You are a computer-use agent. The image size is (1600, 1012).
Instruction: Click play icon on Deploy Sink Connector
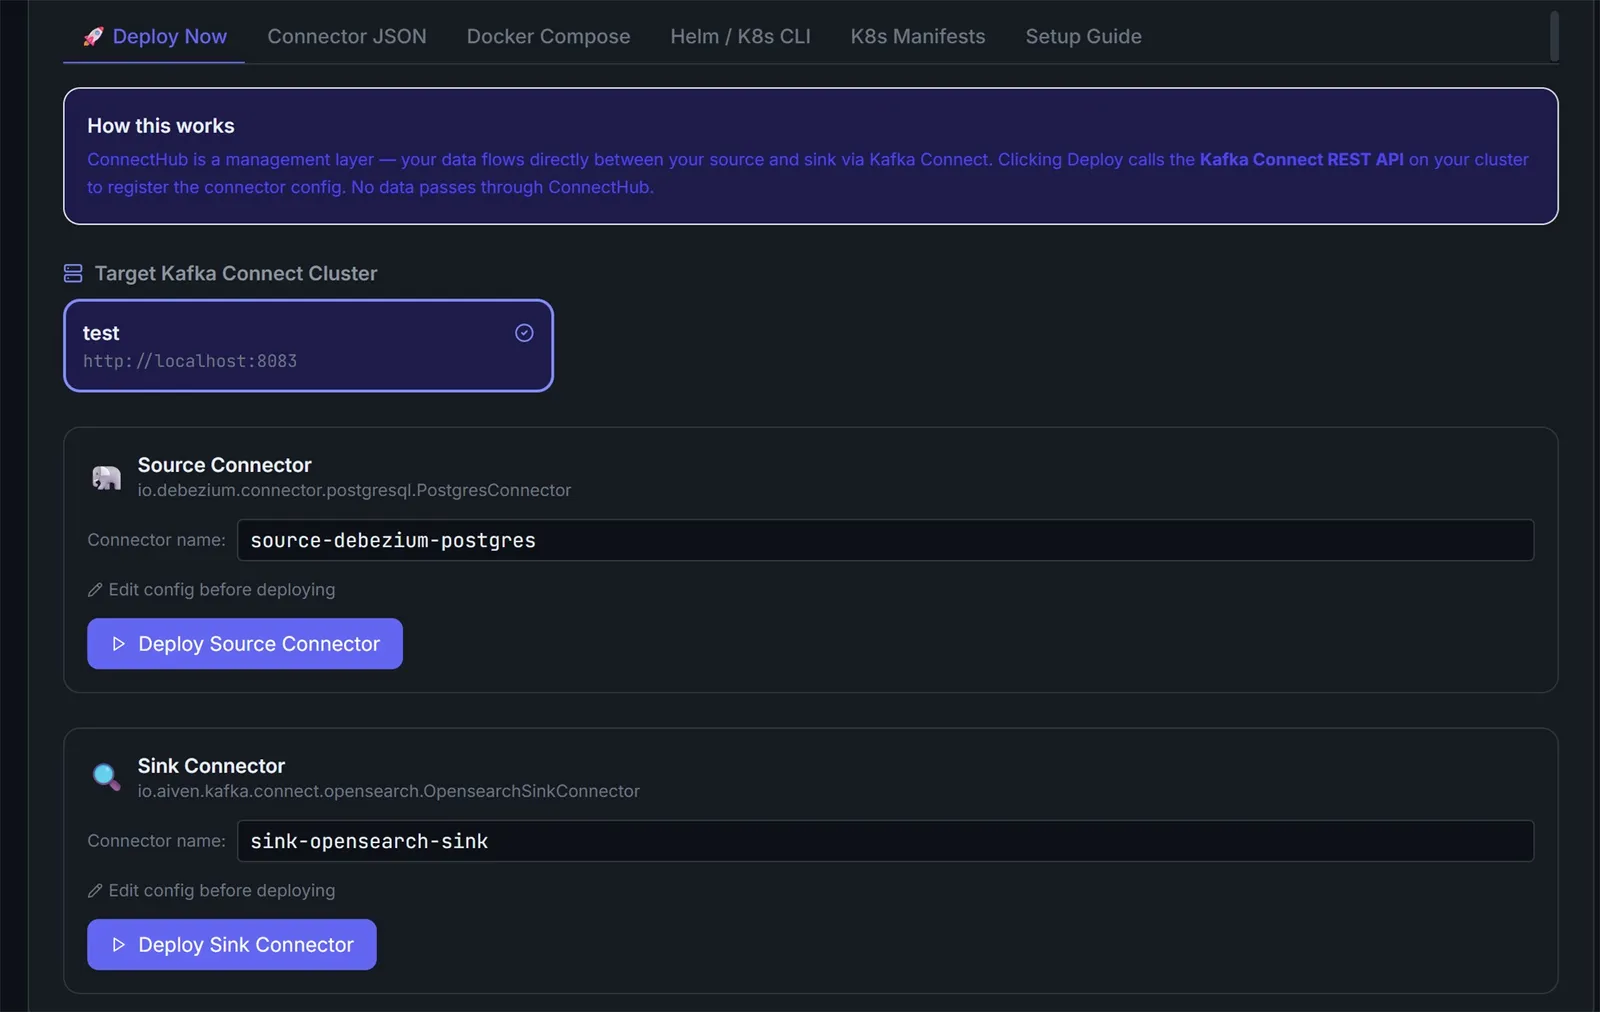tap(118, 945)
